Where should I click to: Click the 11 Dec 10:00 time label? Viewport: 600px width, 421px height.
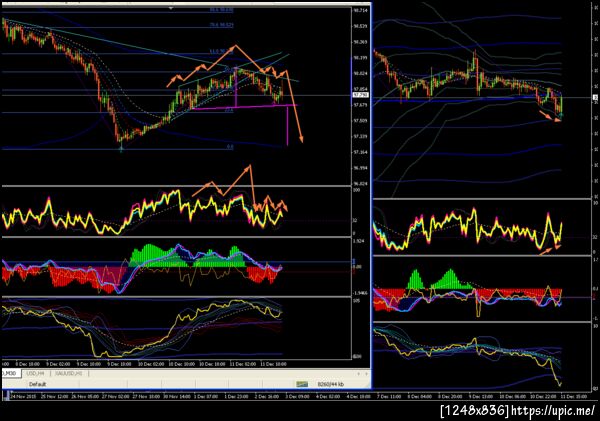coord(273,364)
